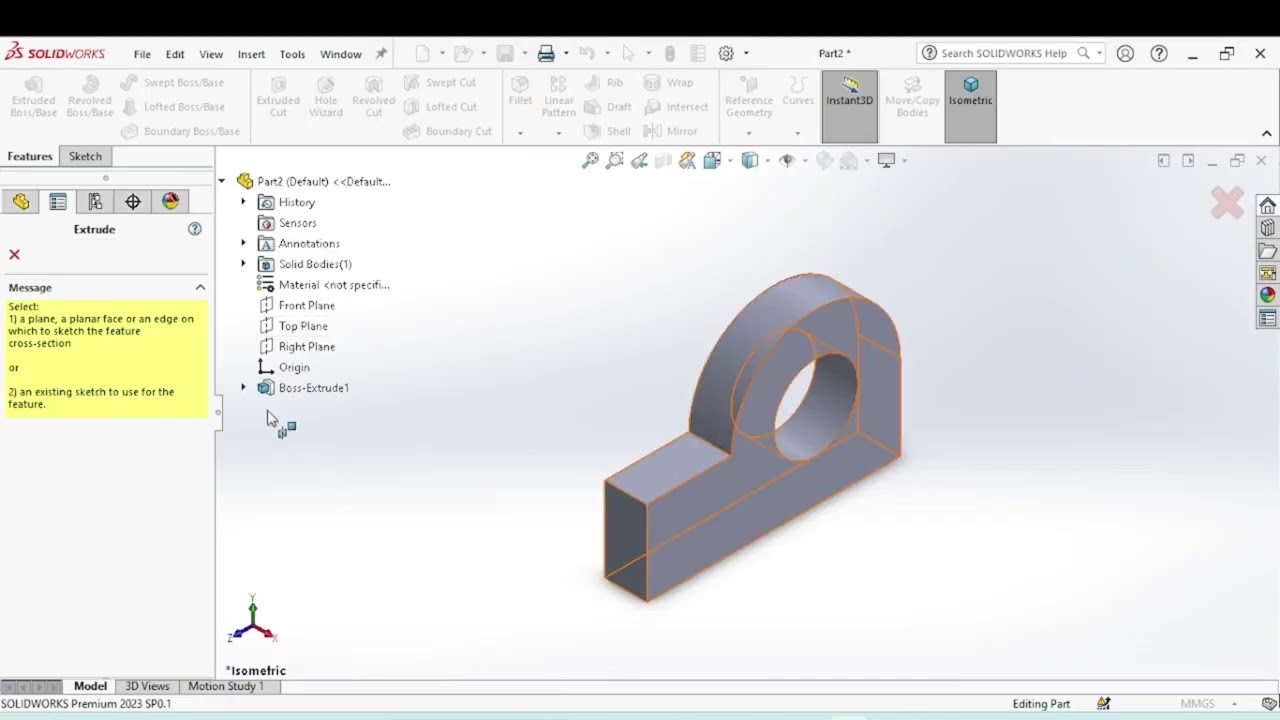This screenshot has width=1280, height=720.
Task: Open the Design Library task pane icon
Action: [1268, 228]
